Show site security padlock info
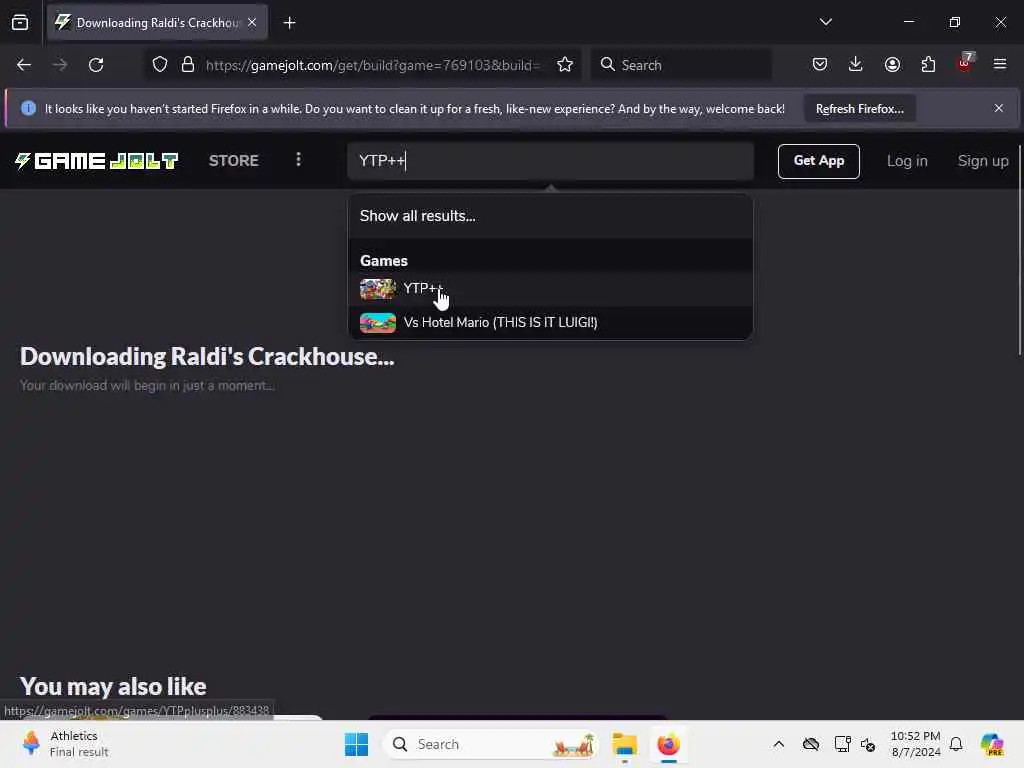Screen dimensions: 1024x768 click(x=188, y=65)
